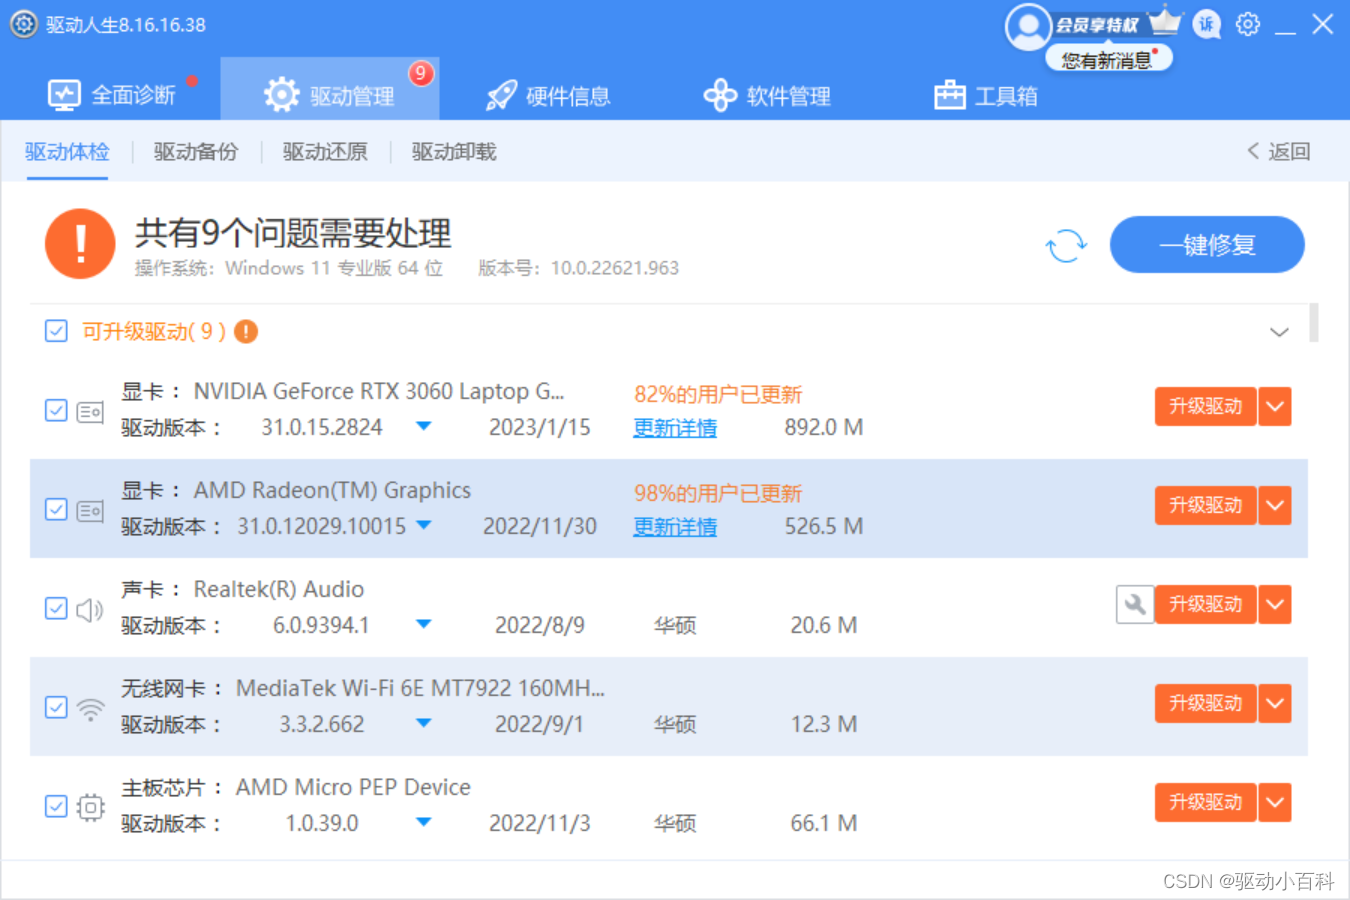This screenshot has width=1350, height=900.
Task: Click 升级驱动 for NVIDIA GeForce RTX 3060
Action: [1205, 407]
